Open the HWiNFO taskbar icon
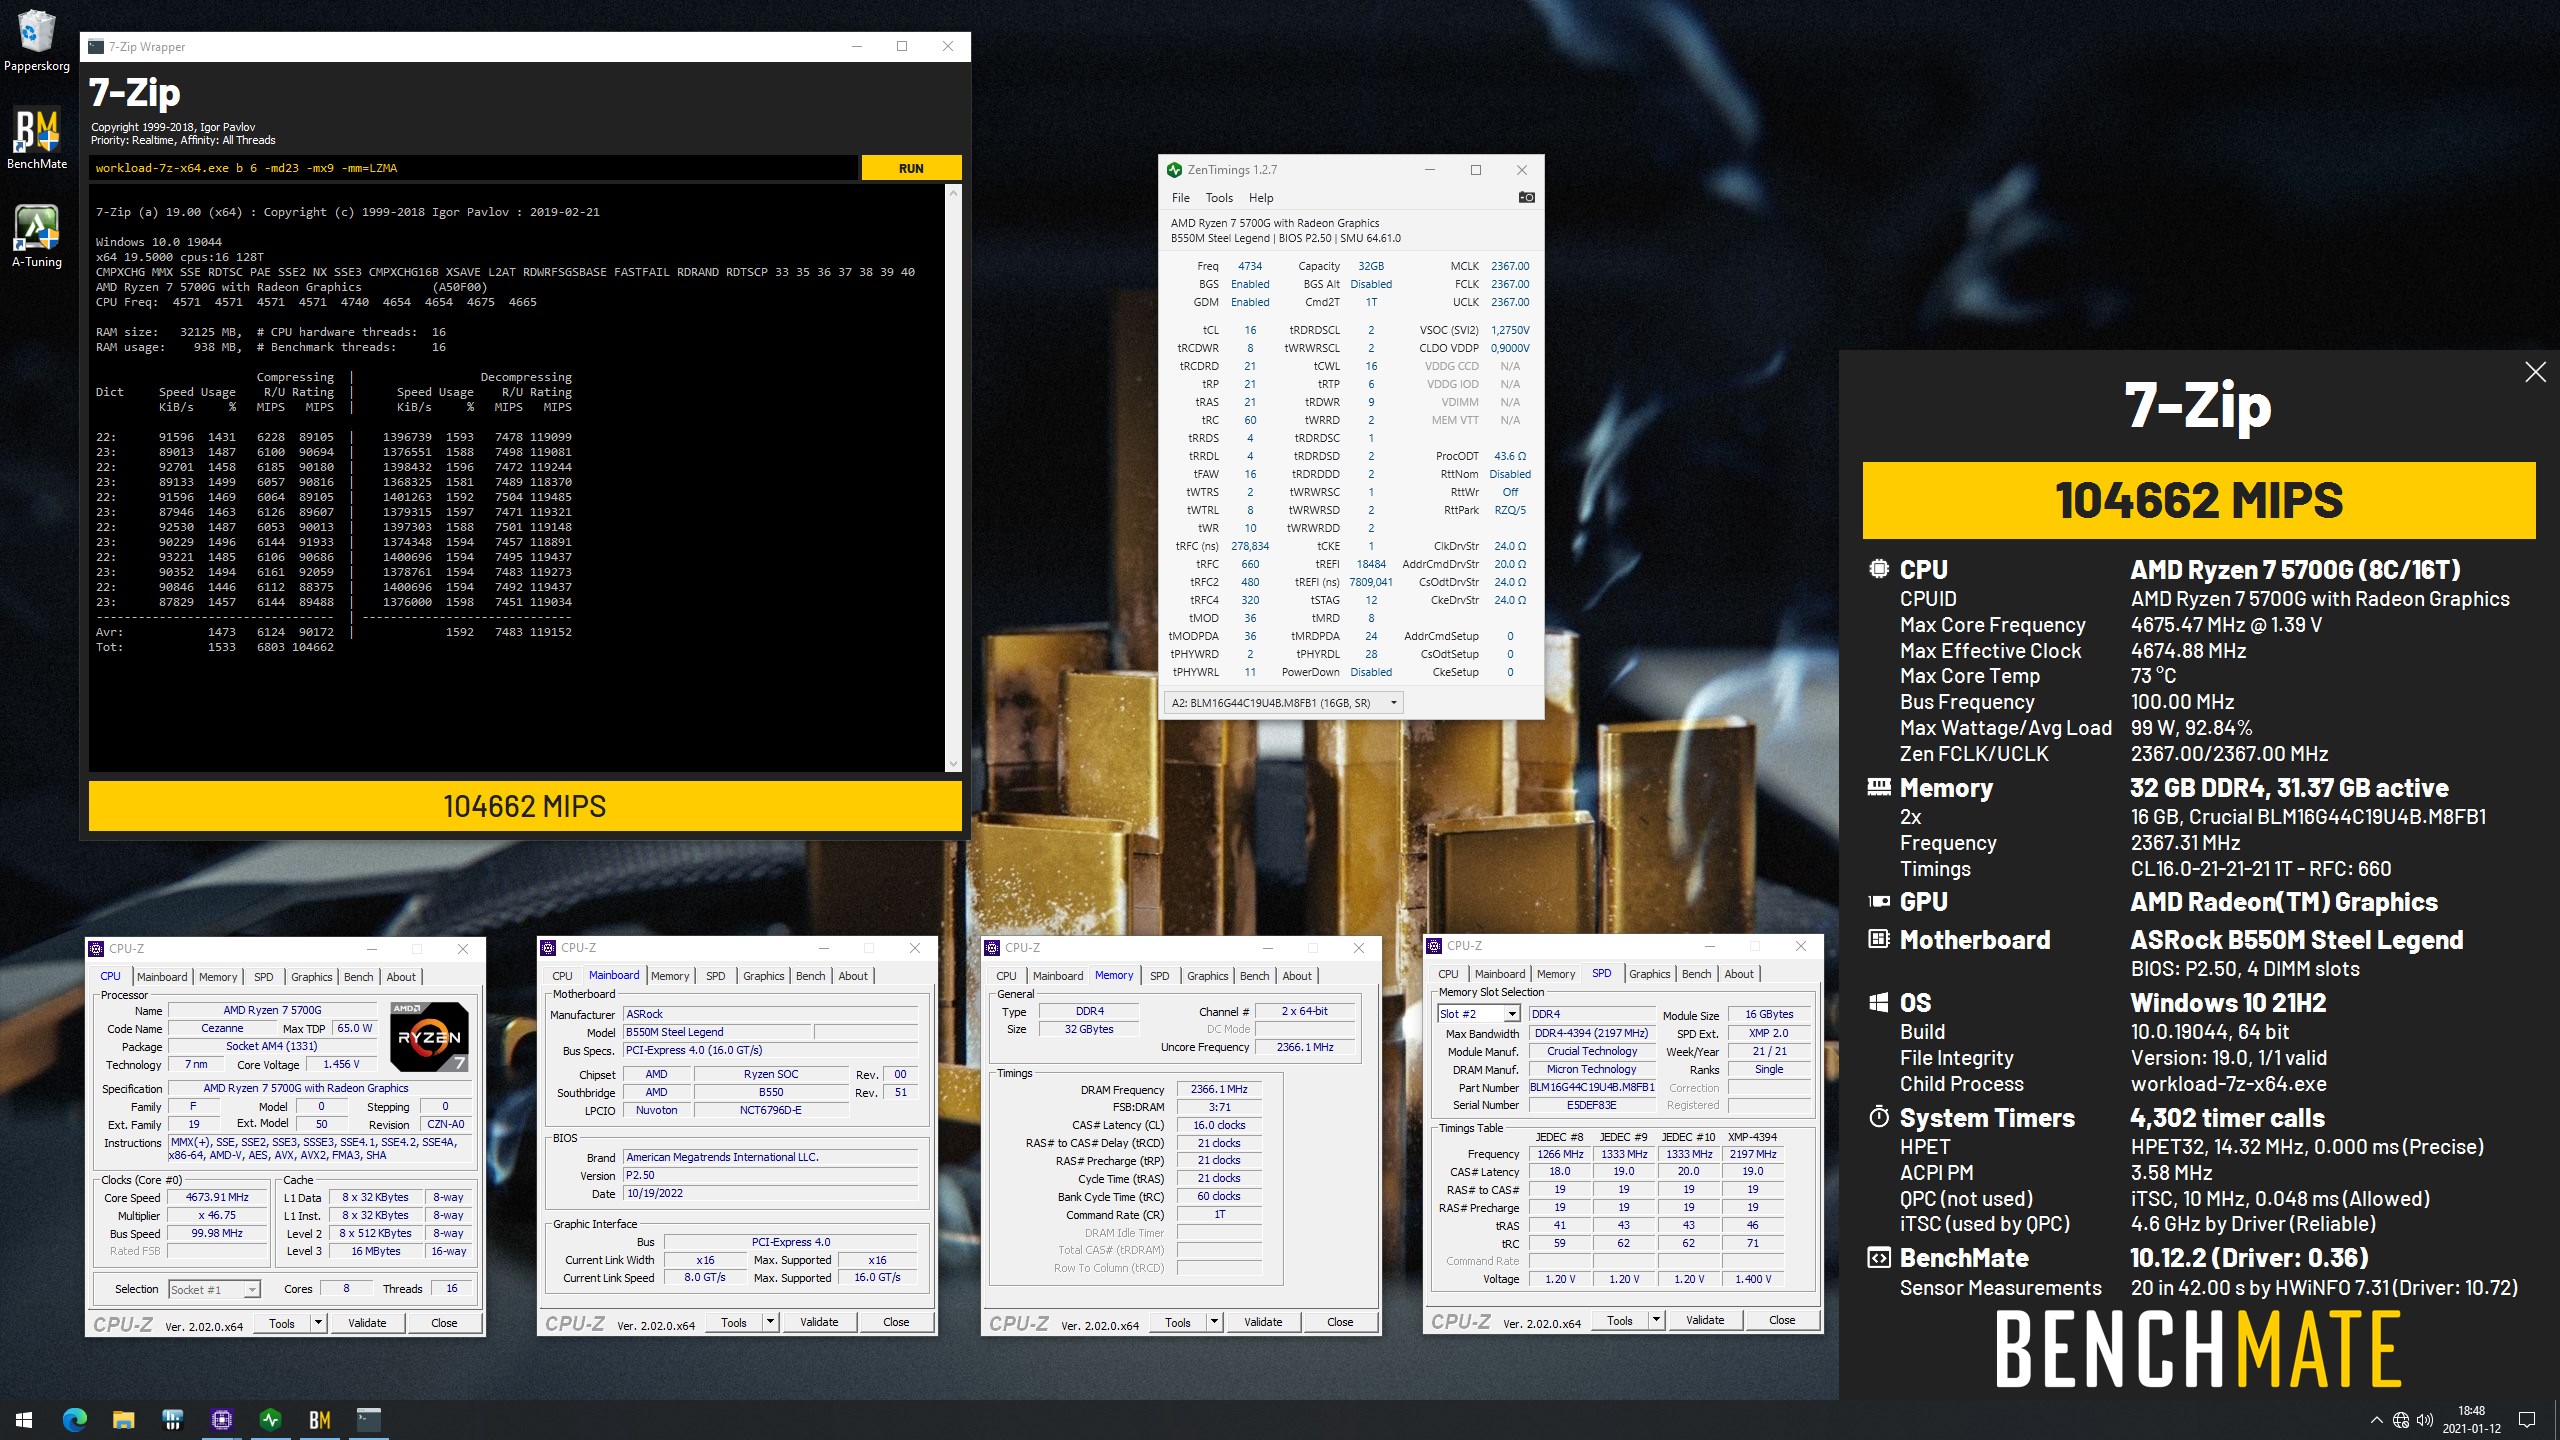The height and width of the screenshot is (1440, 2560). [172, 1419]
